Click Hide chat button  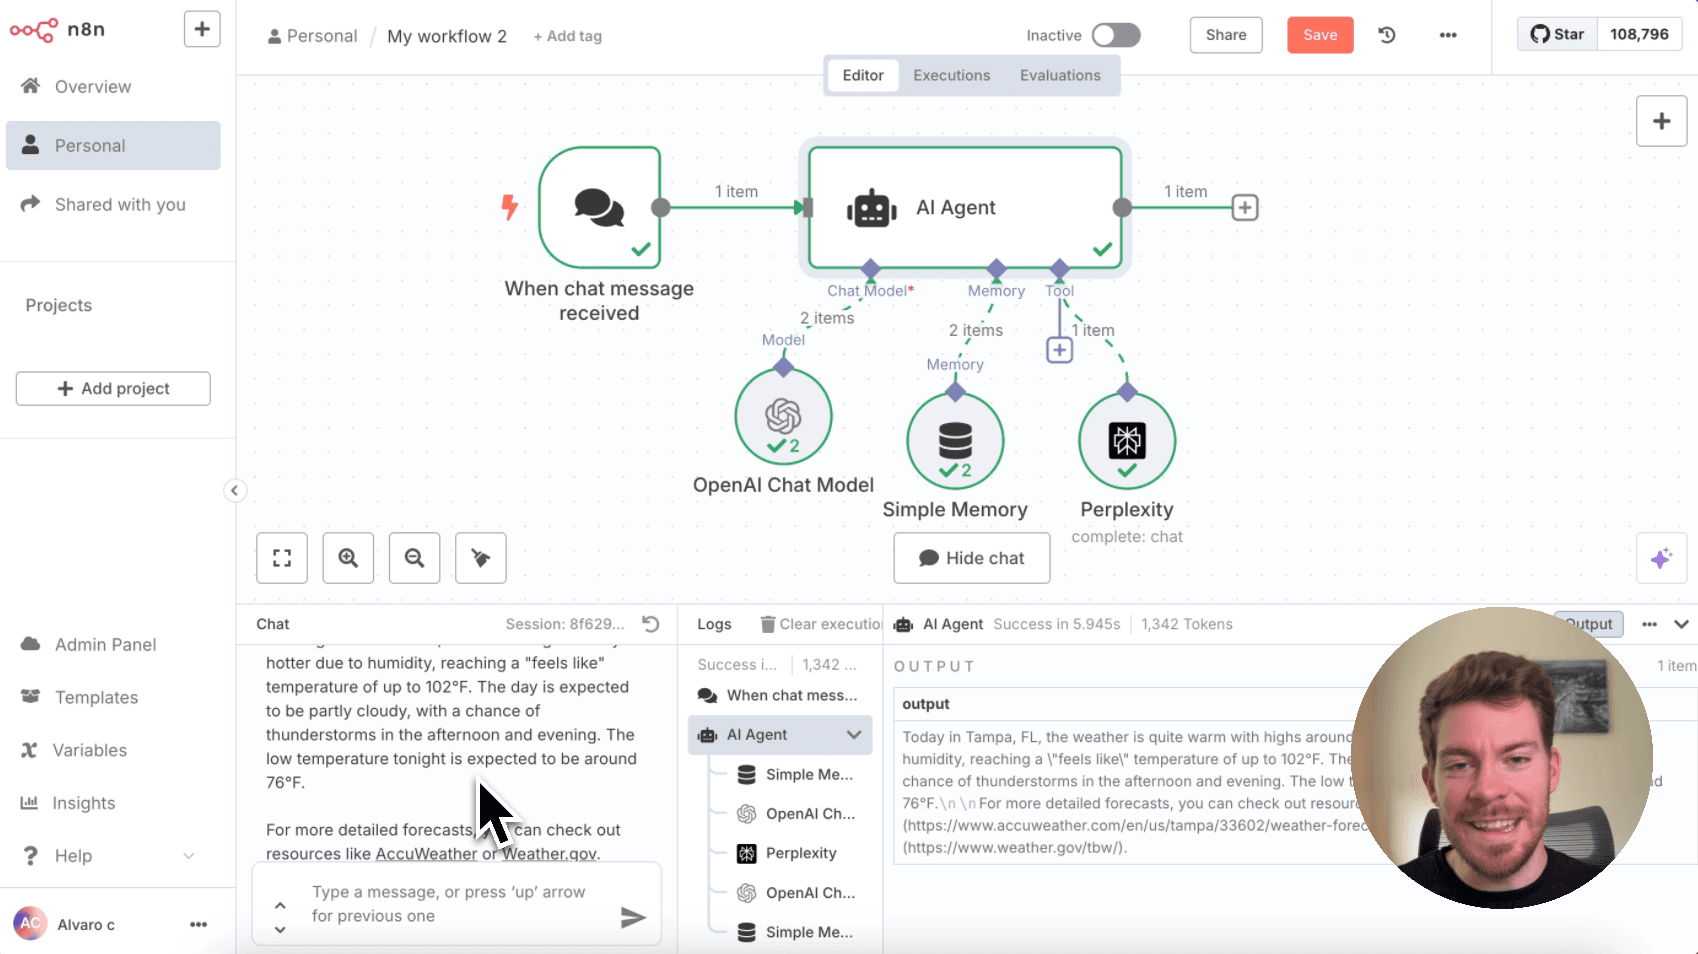pyautogui.click(x=972, y=558)
